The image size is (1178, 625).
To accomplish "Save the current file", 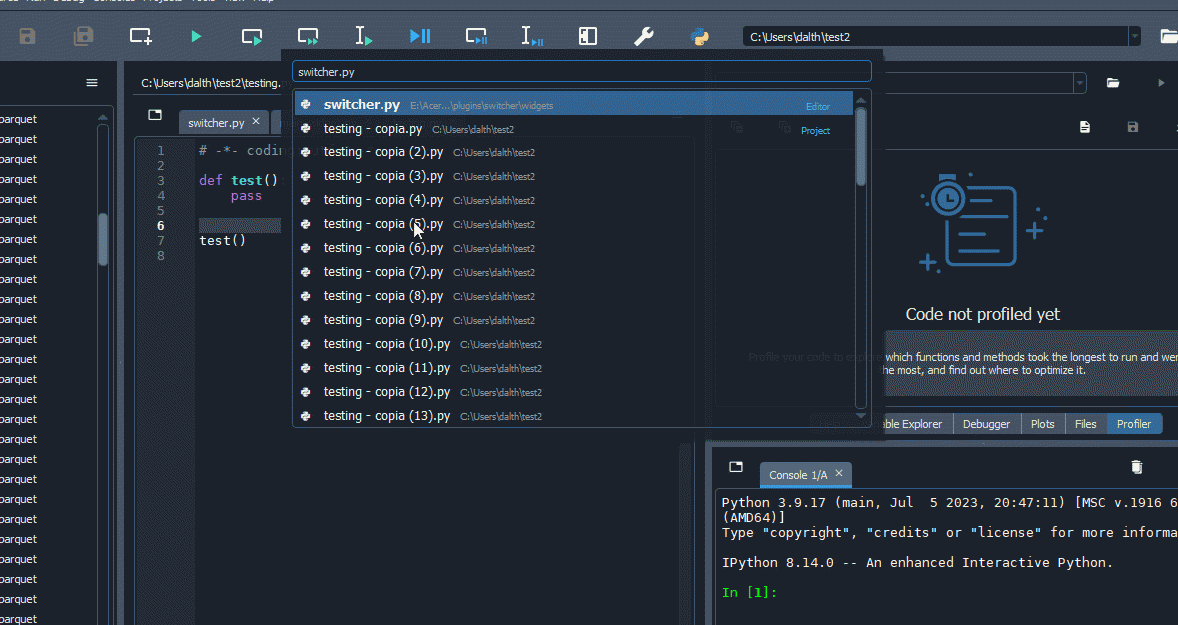I will point(27,35).
